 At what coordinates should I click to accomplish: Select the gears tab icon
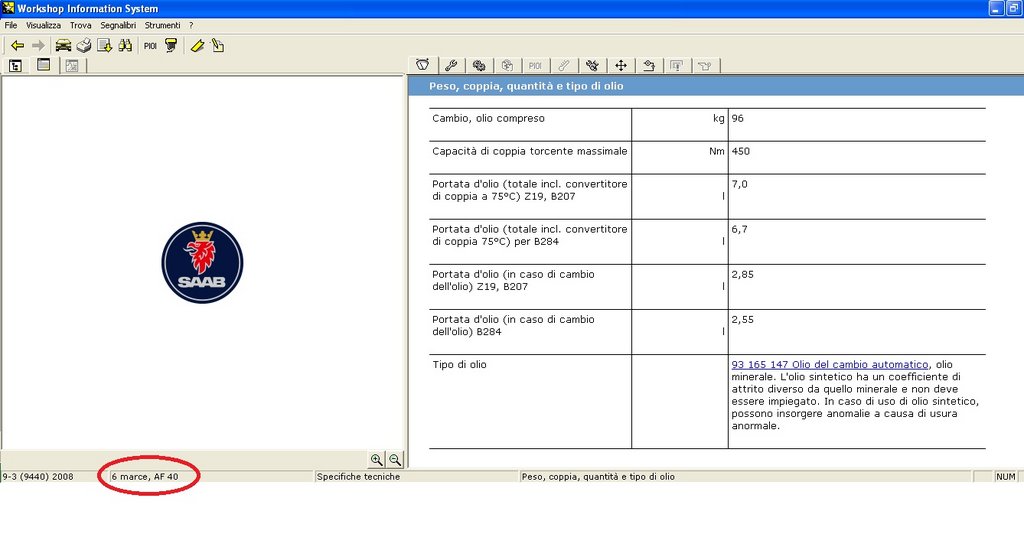(479, 66)
